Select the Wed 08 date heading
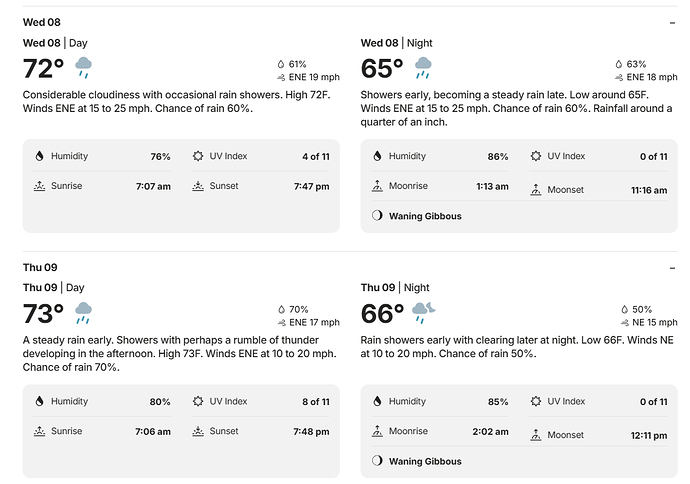The width and height of the screenshot is (690, 484). click(x=41, y=22)
